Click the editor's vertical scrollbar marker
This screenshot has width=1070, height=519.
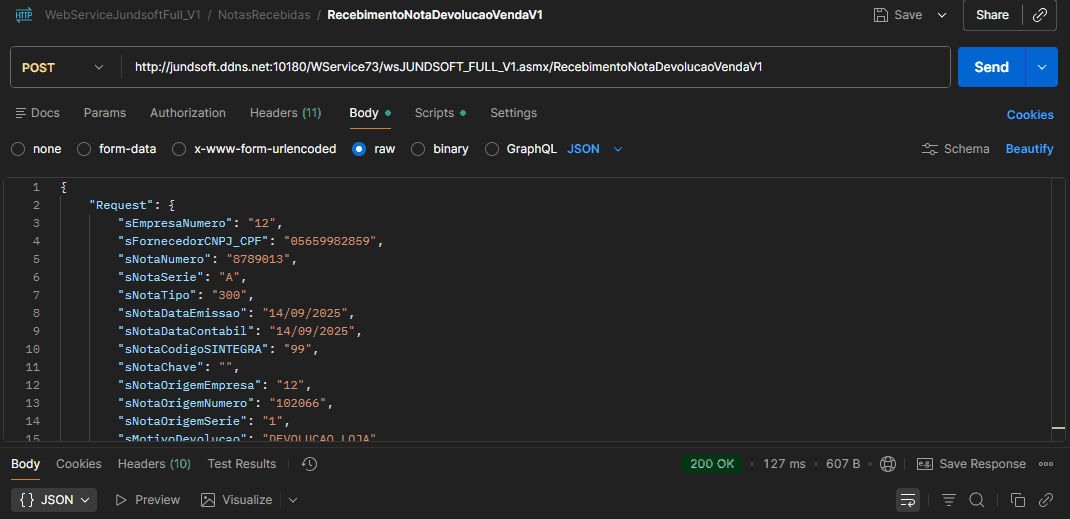pyautogui.click(x=1058, y=427)
